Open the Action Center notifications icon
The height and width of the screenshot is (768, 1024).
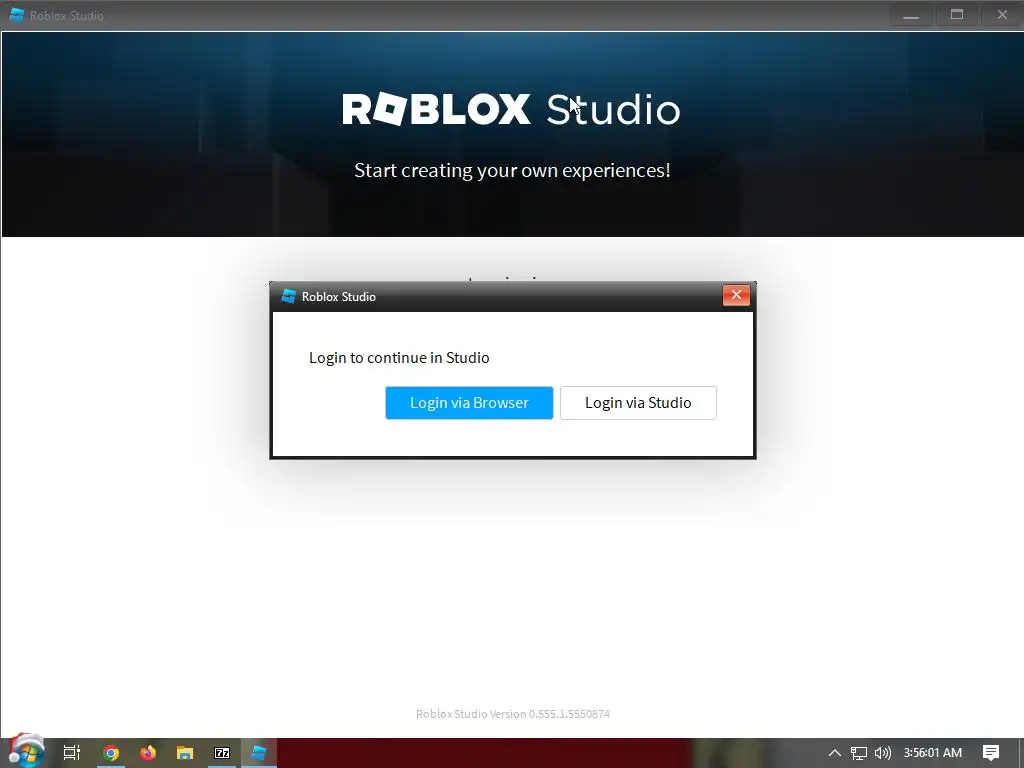(x=991, y=753)
